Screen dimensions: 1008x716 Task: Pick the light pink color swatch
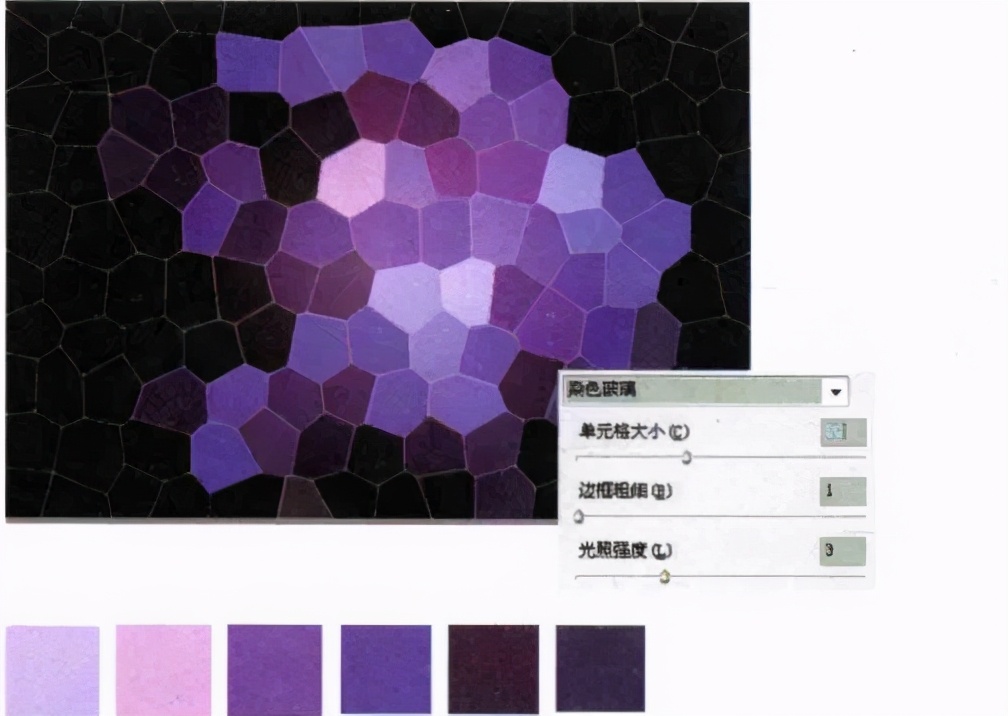pos(164,669)
